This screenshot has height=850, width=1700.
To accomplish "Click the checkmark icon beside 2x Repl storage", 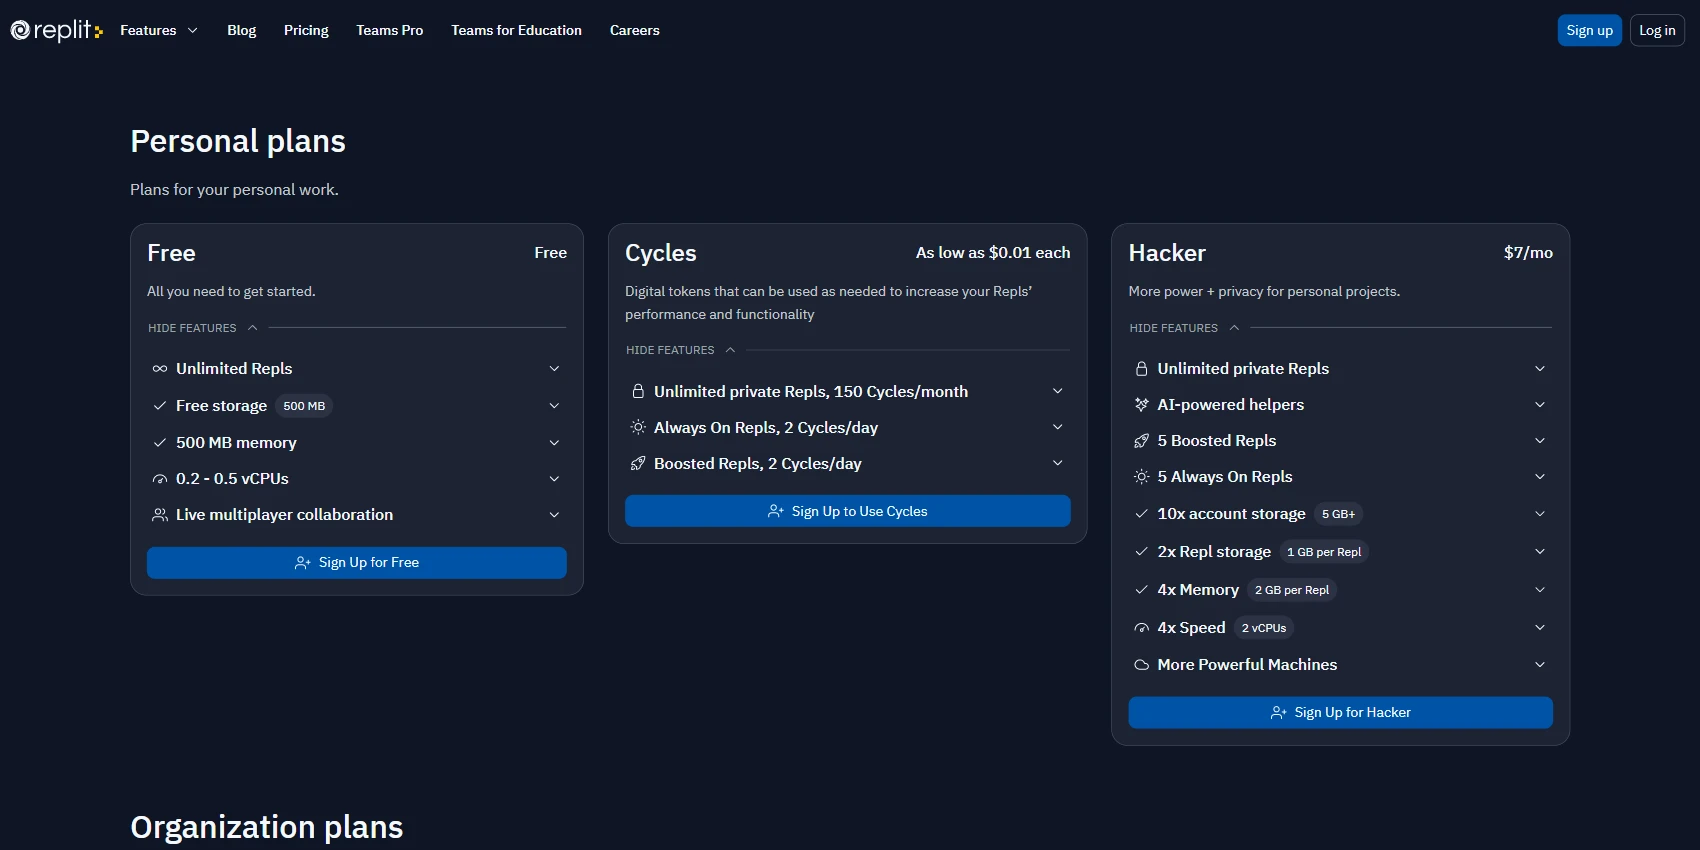I will coord(1141,552).
